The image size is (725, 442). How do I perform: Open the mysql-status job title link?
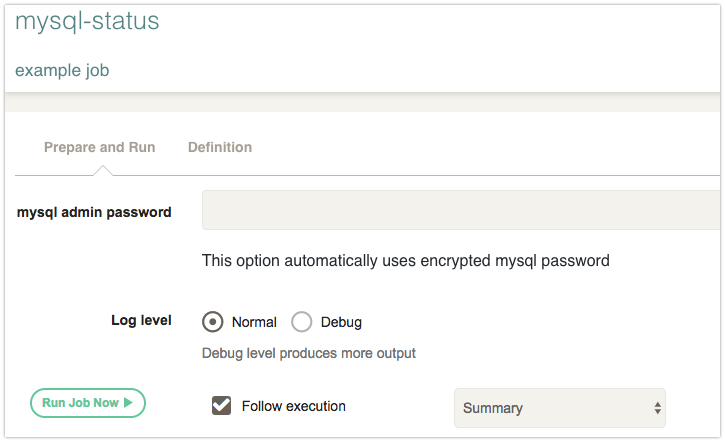pyautogui.click(x=87, y=21)
